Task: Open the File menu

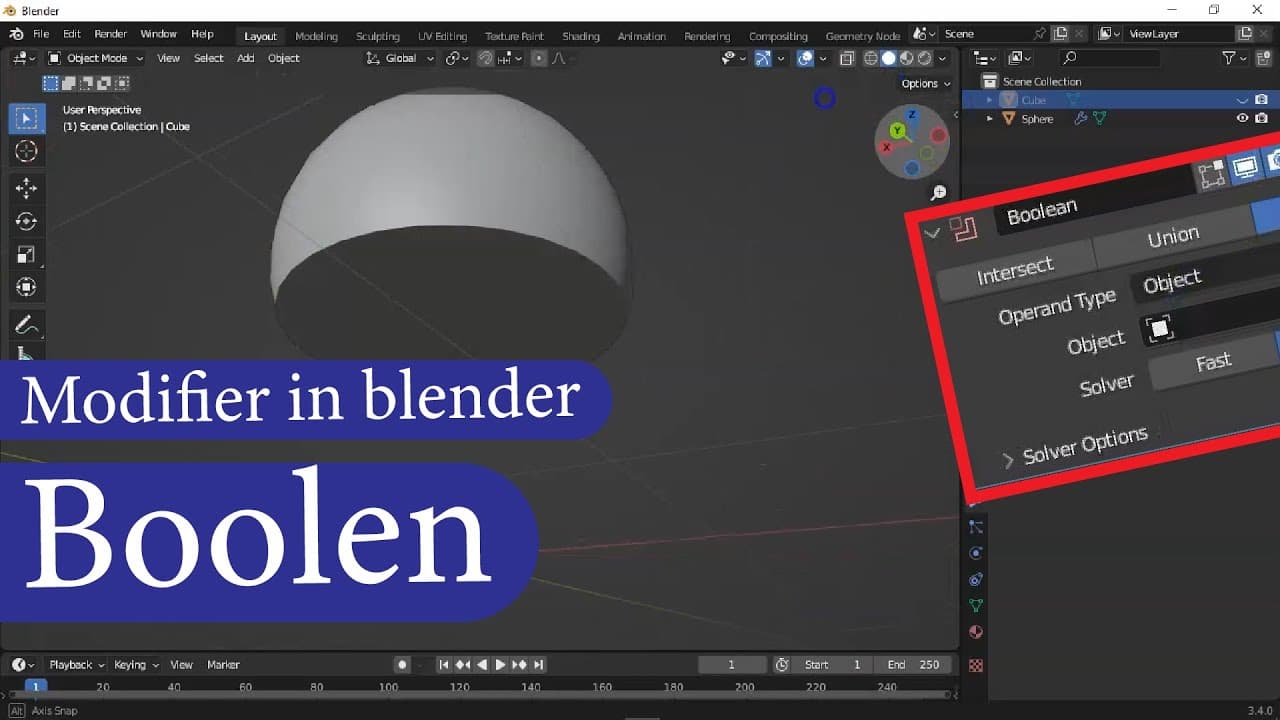Action: click(x=41, y=34)
